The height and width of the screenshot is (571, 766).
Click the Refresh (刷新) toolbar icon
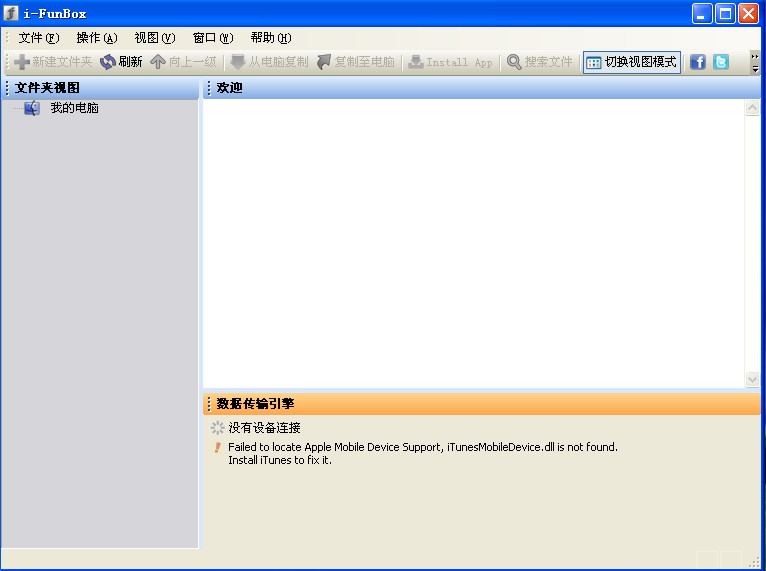(108, 62)
